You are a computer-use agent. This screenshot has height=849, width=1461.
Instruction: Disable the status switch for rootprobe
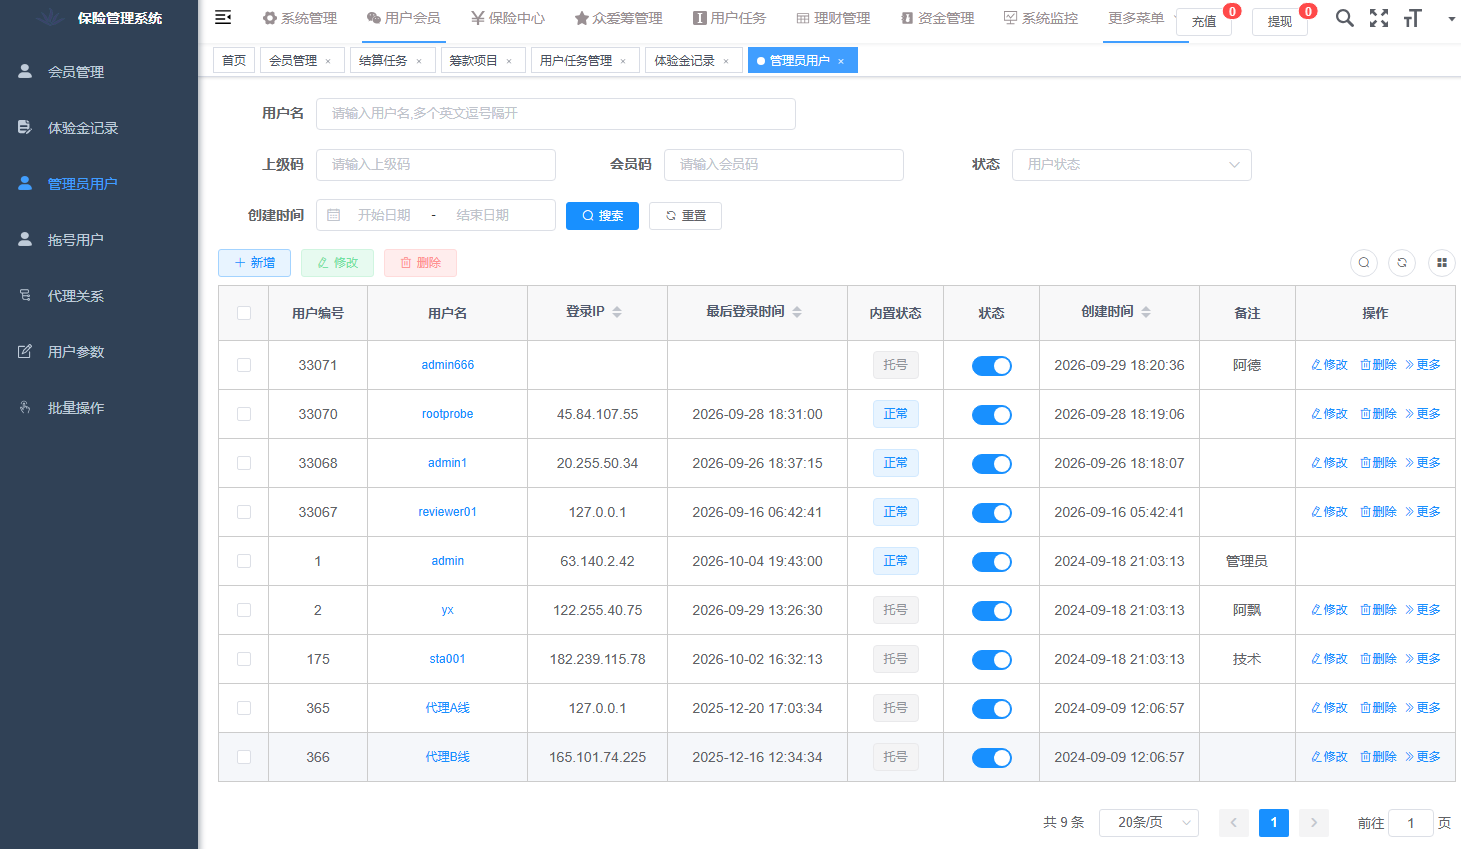click(x=992, y=414)
